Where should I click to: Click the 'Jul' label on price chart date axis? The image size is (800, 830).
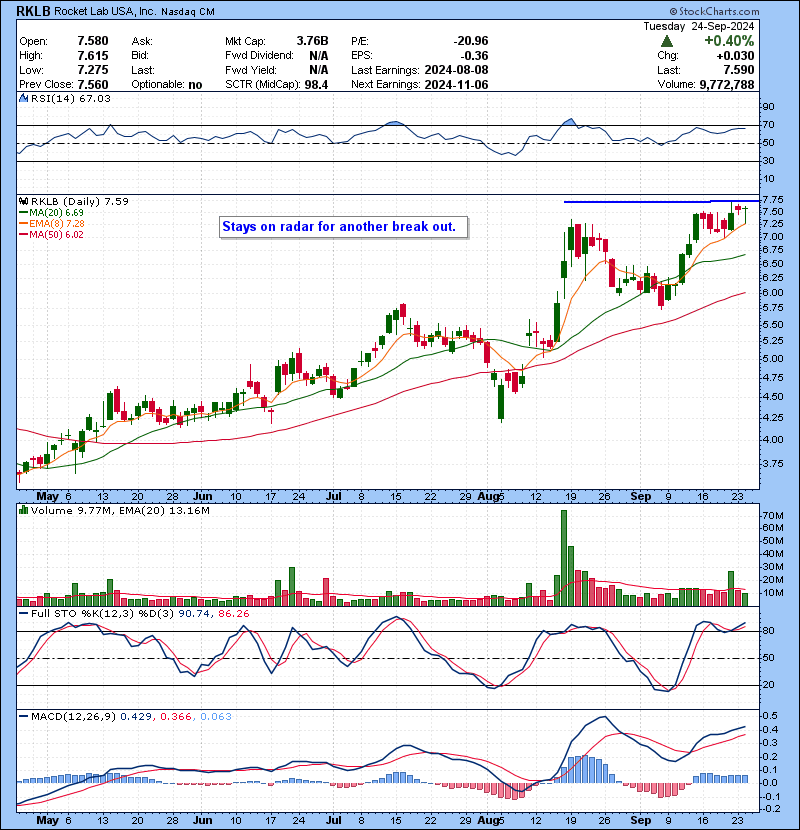[334, 496]
